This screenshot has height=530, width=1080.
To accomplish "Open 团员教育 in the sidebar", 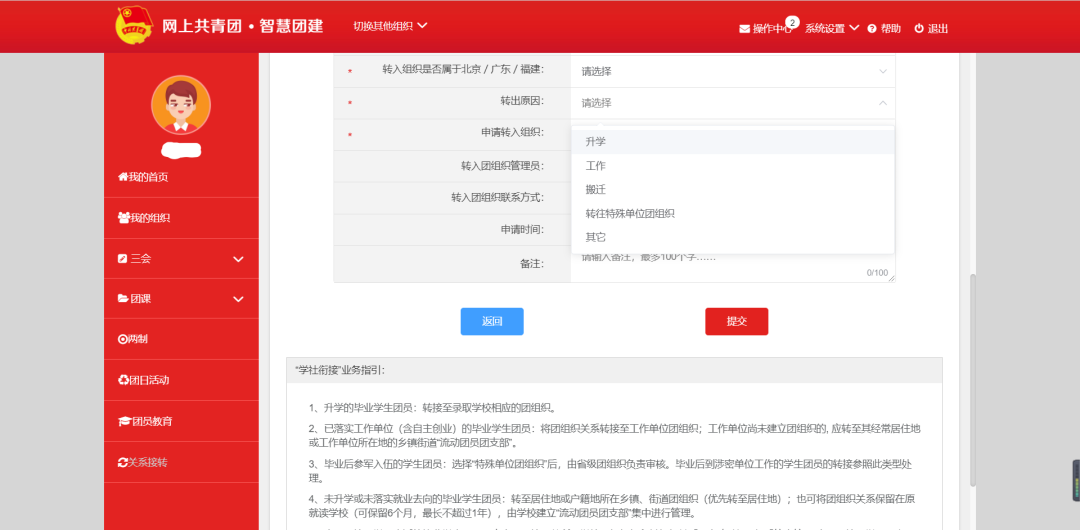I will pos(145,421).
